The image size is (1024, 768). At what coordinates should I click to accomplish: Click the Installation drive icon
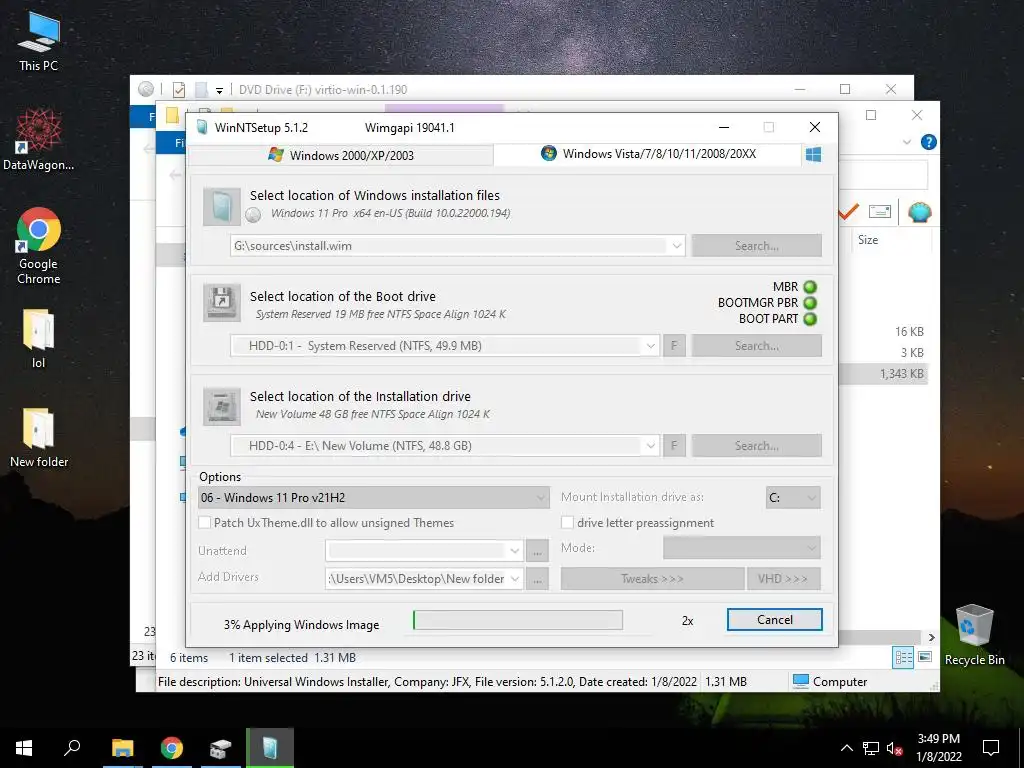point(221,406)
